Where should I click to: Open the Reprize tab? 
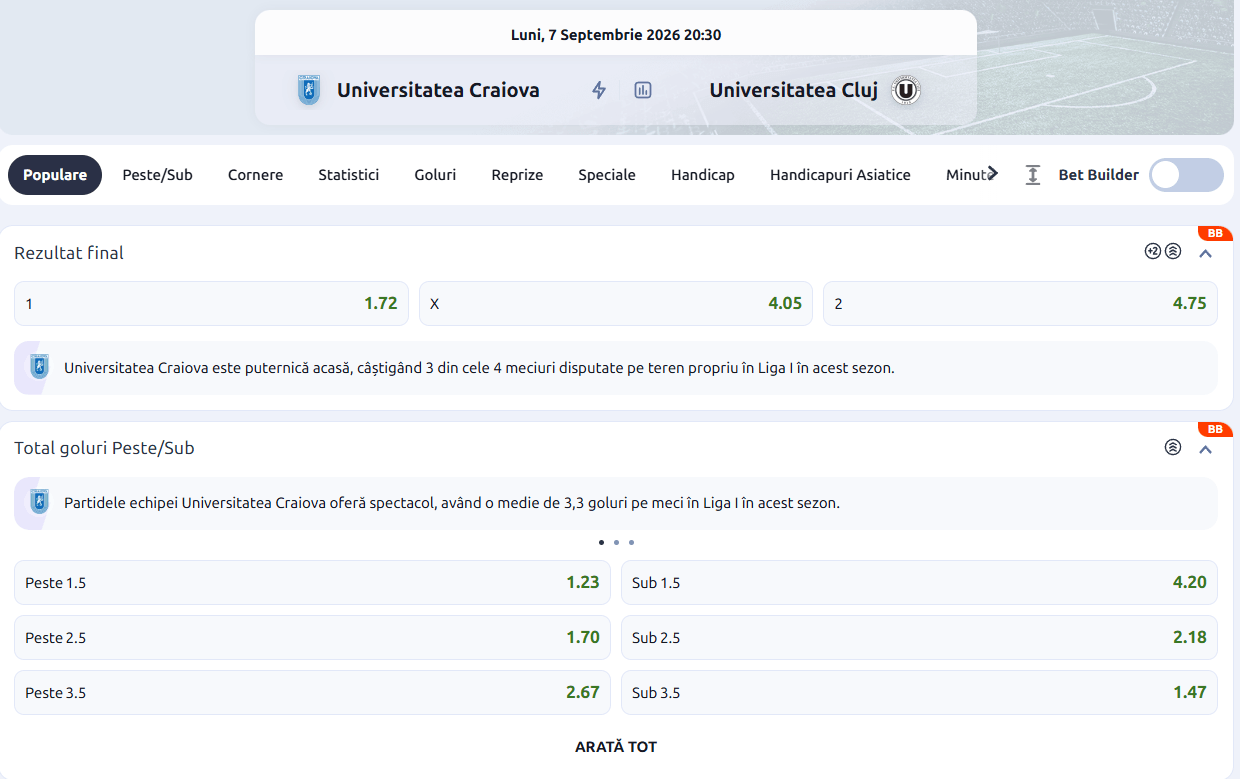[x=517, y=175]
